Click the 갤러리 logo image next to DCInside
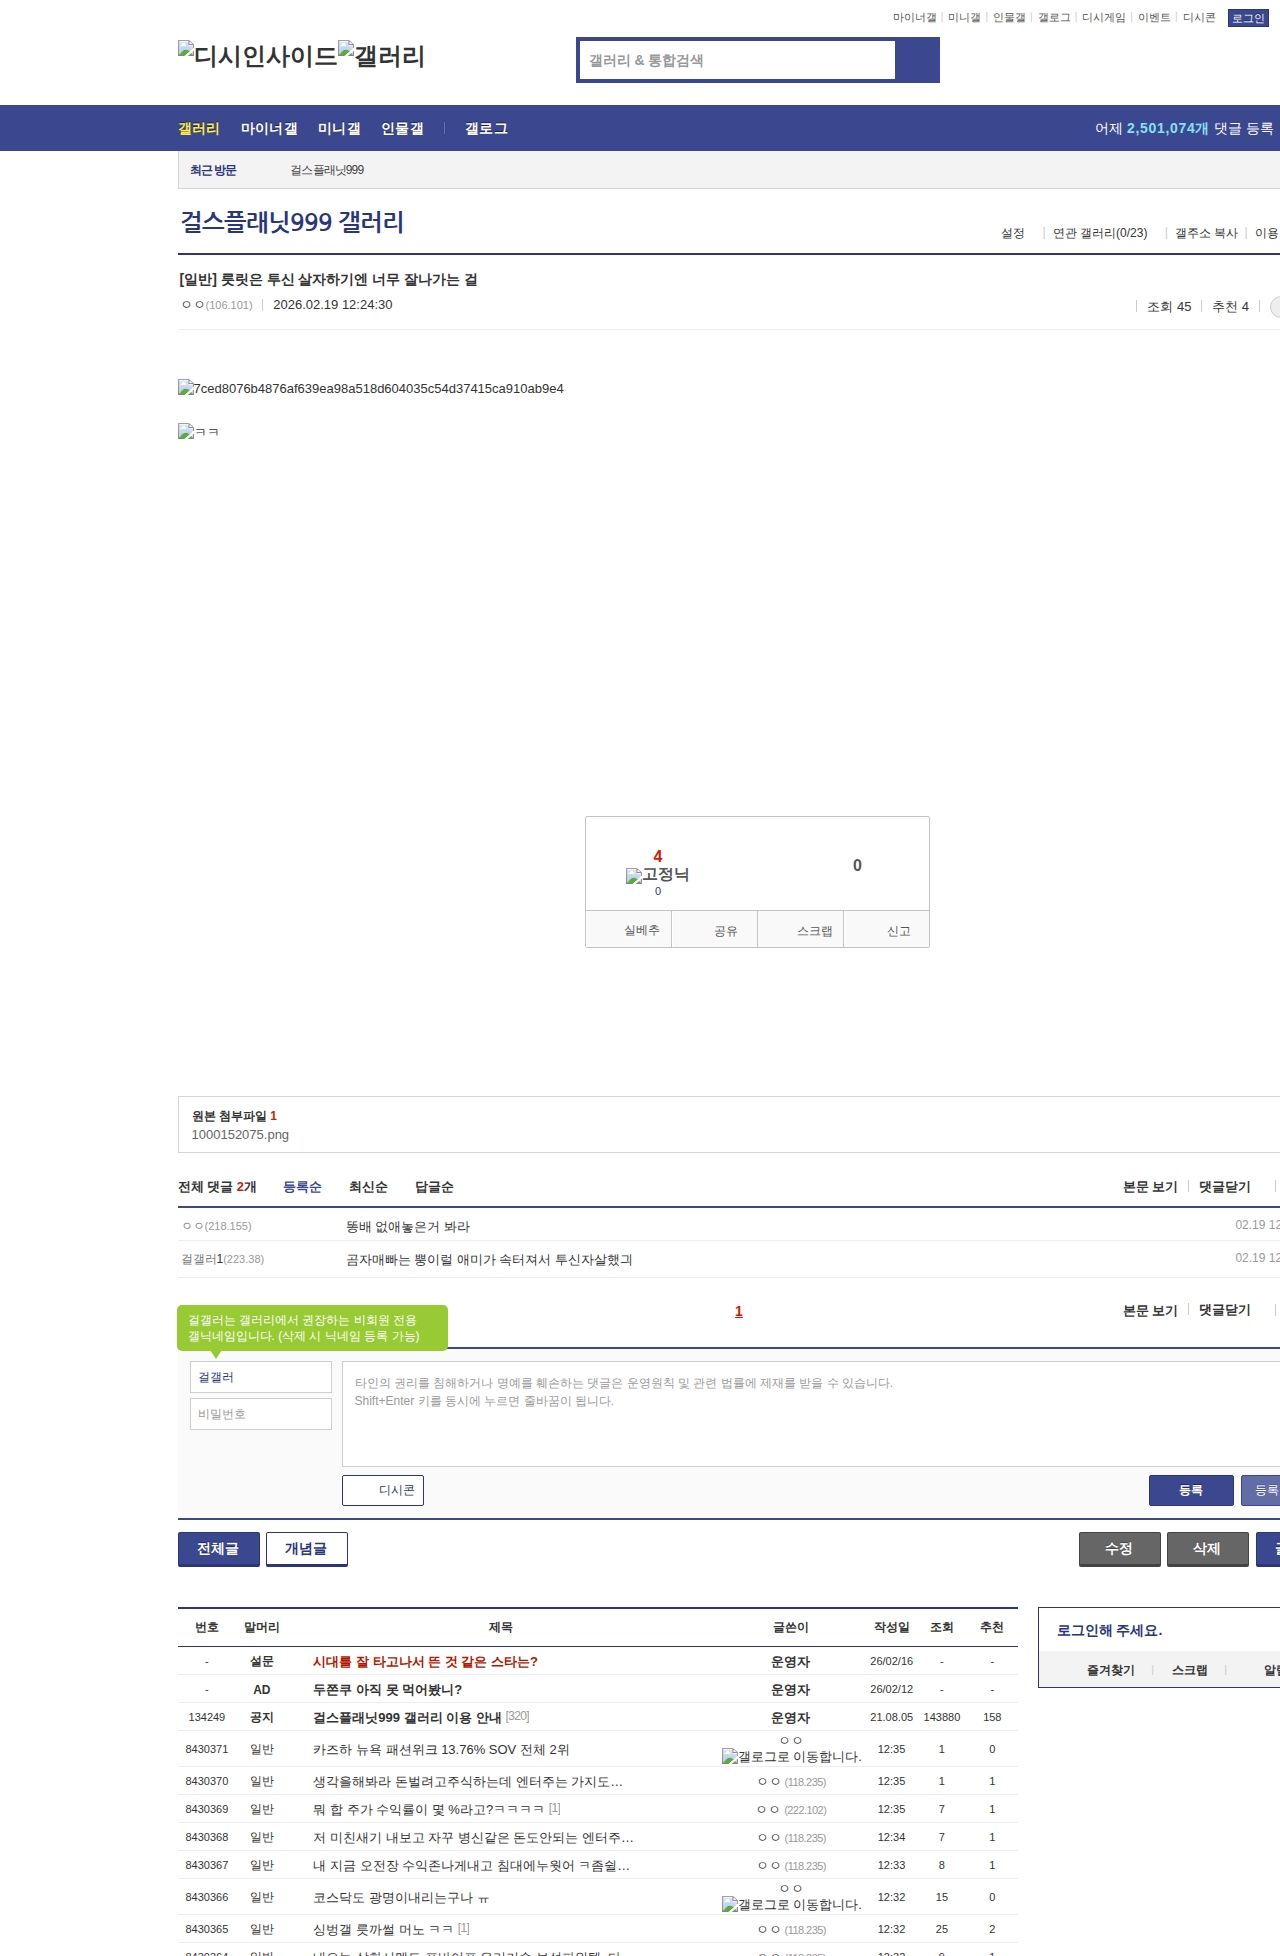The height and width of the screenshot is (1956, 1280). (x=382, y=55)
